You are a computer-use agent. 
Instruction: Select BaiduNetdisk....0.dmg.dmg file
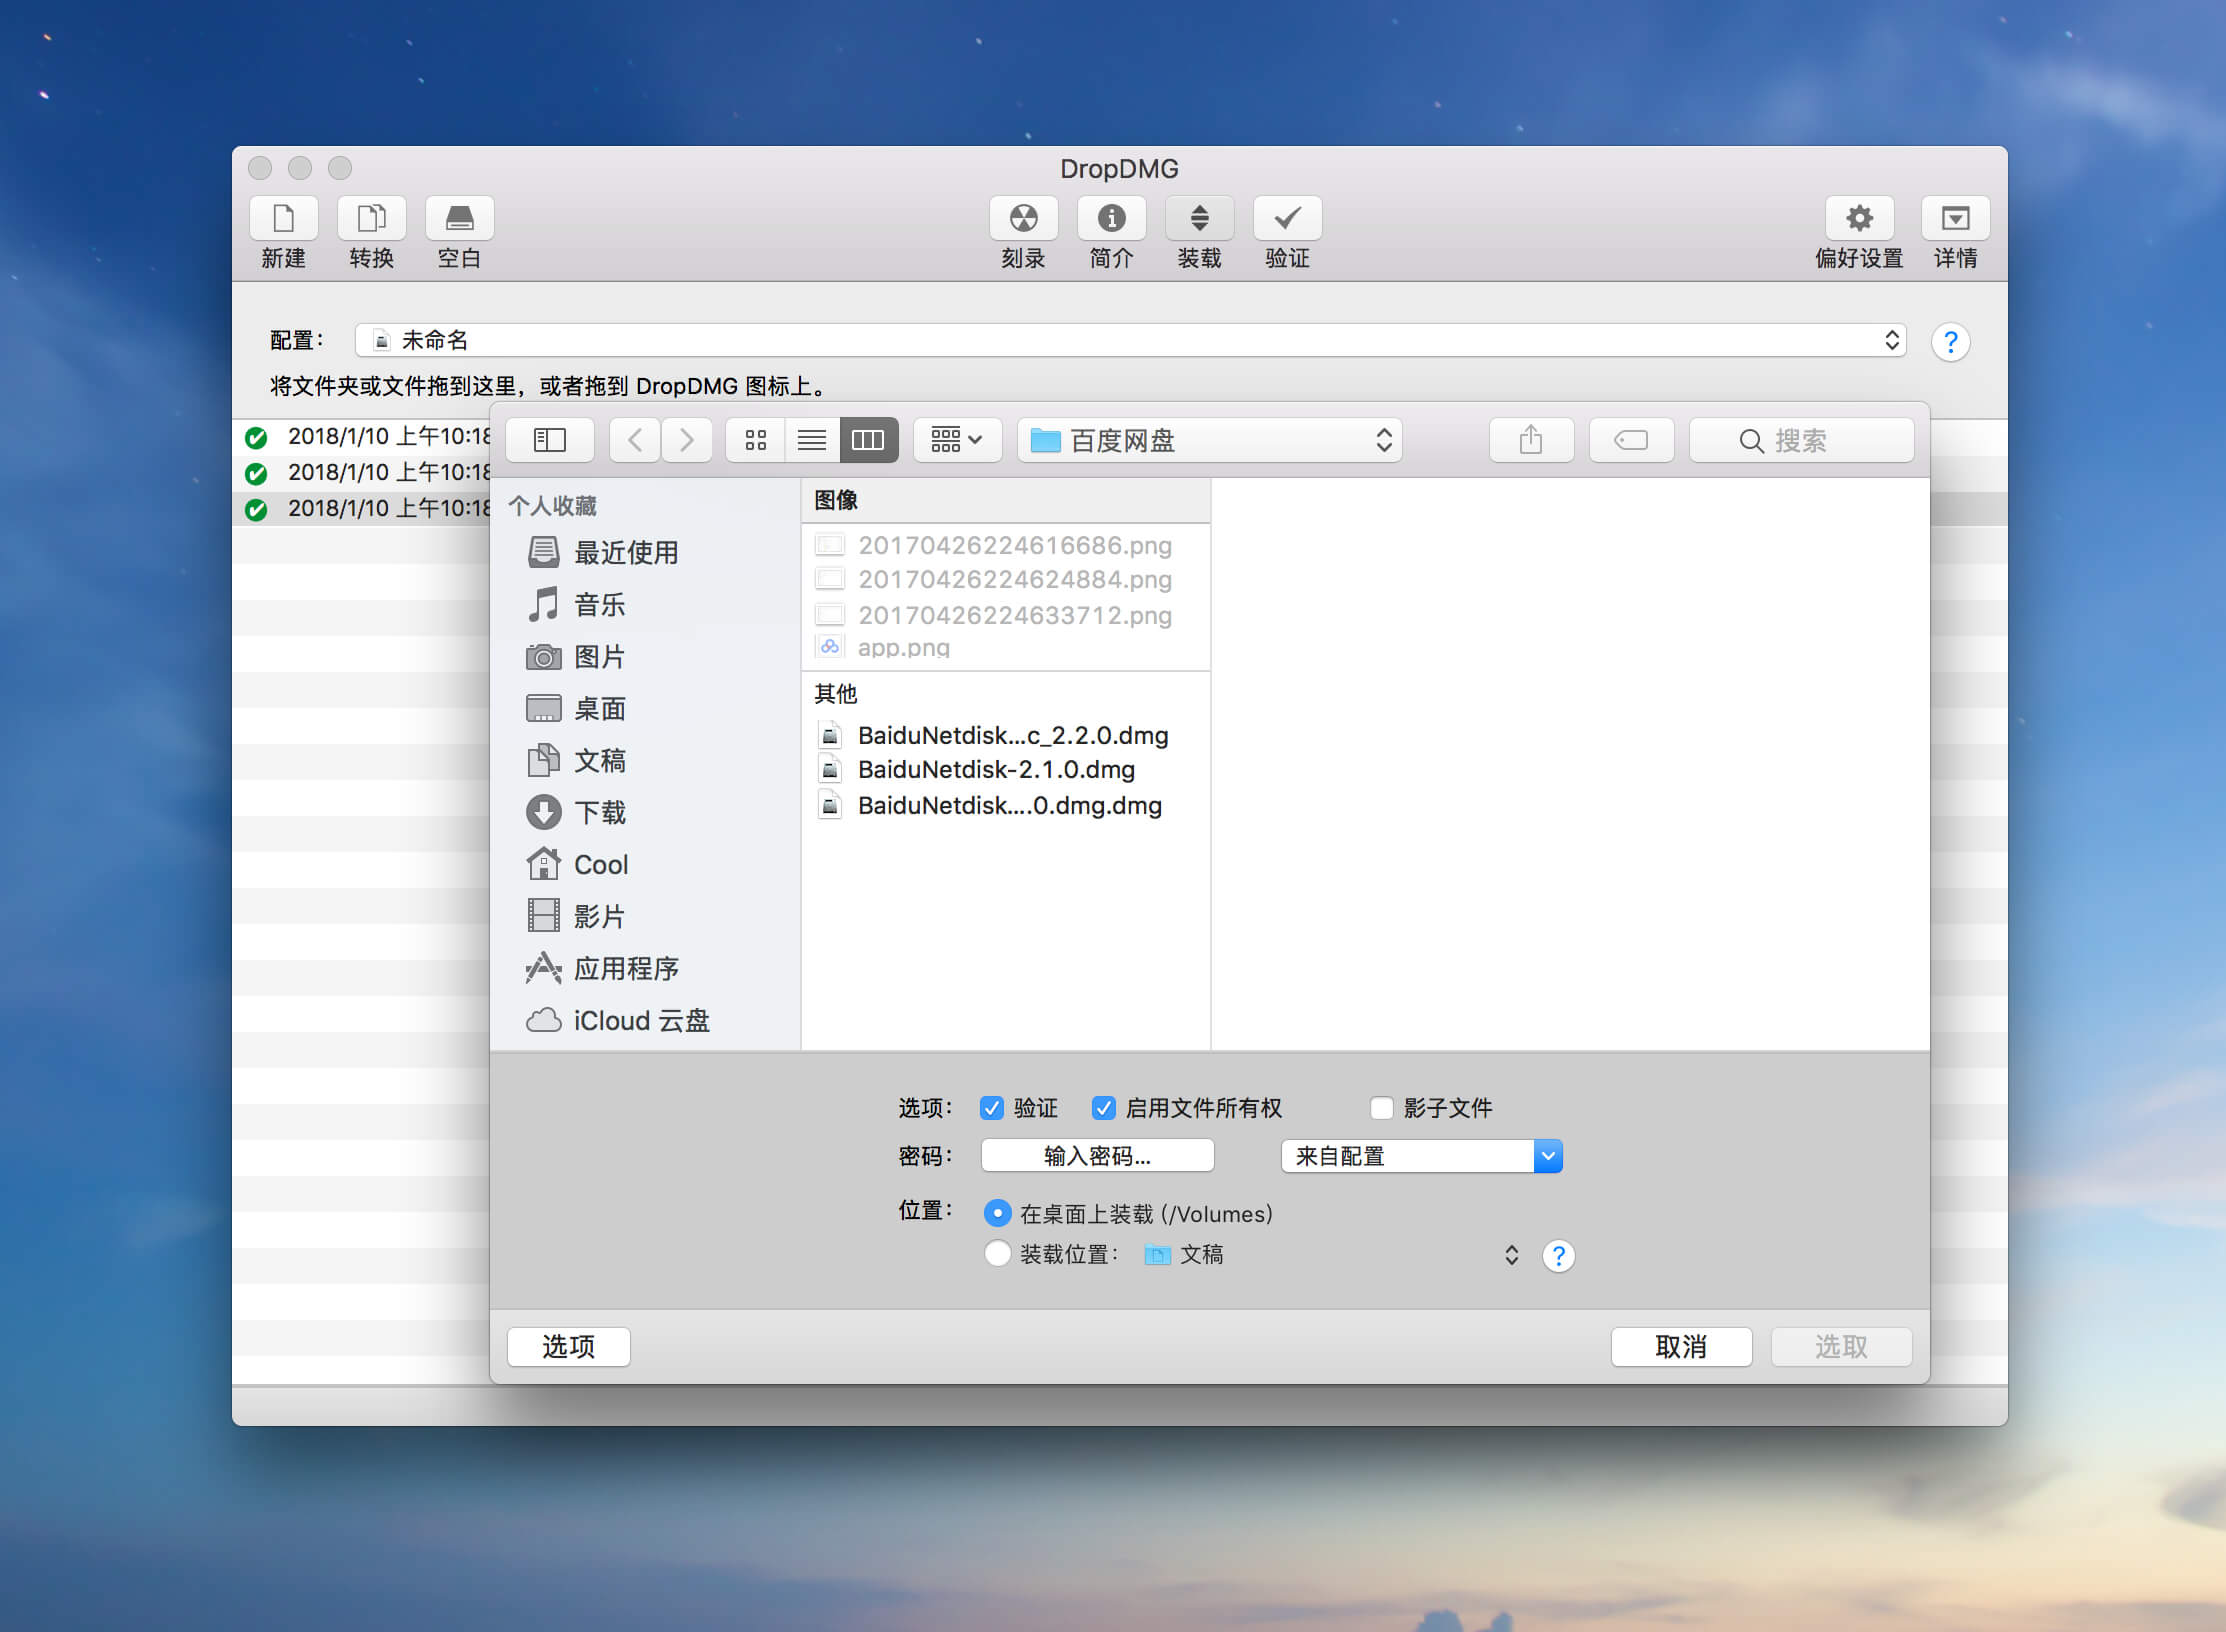1006,805
